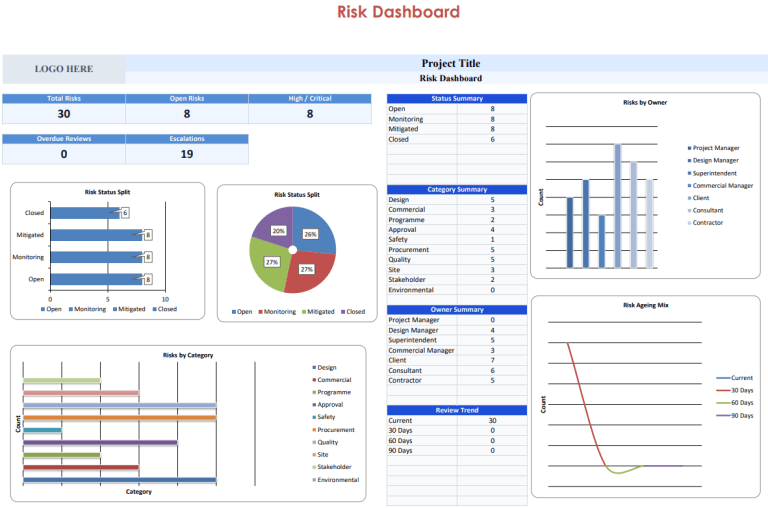Select the 60 Days legend swatch in Risk Ageing Mix
This screenshot has width=768, height=508.
(723, 403)
